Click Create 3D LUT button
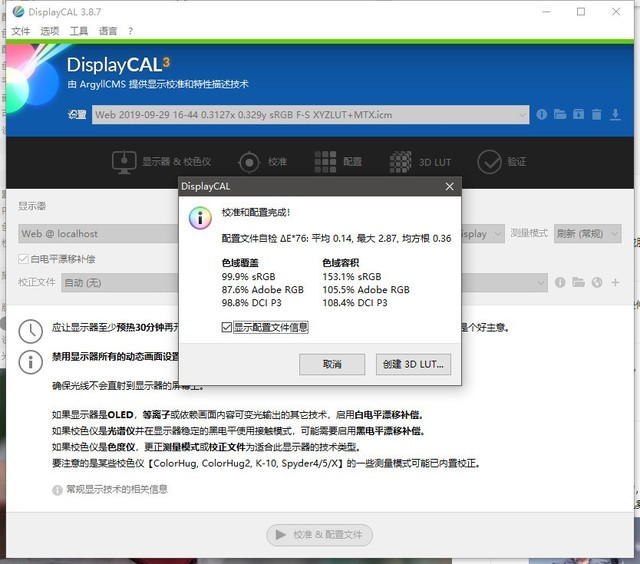The height and width of the screenshot is (564, 640). click(x=413, y=364)
